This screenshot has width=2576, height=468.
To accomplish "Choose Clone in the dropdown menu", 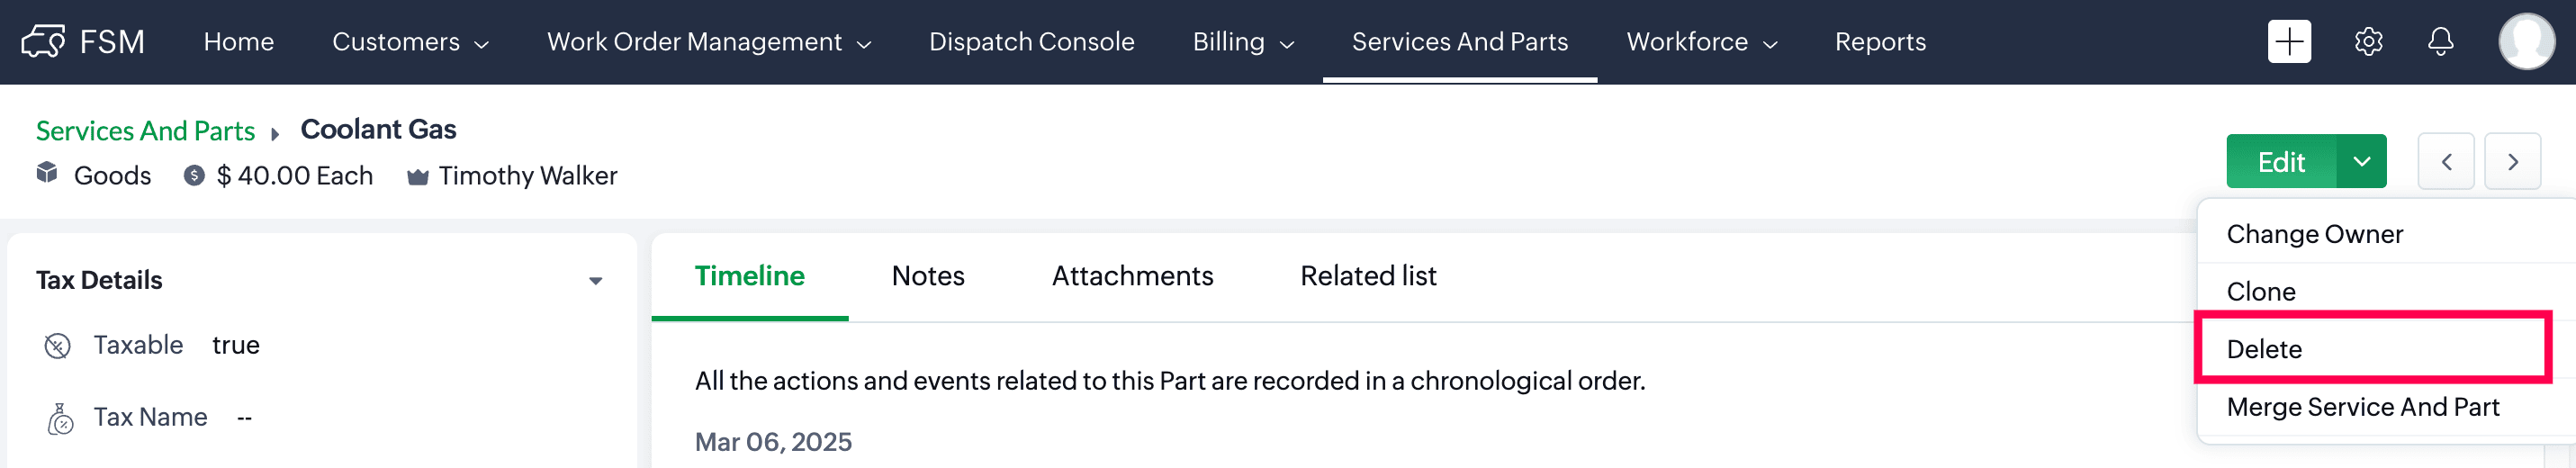I will pyautogui.click(x=2261, y=292).
